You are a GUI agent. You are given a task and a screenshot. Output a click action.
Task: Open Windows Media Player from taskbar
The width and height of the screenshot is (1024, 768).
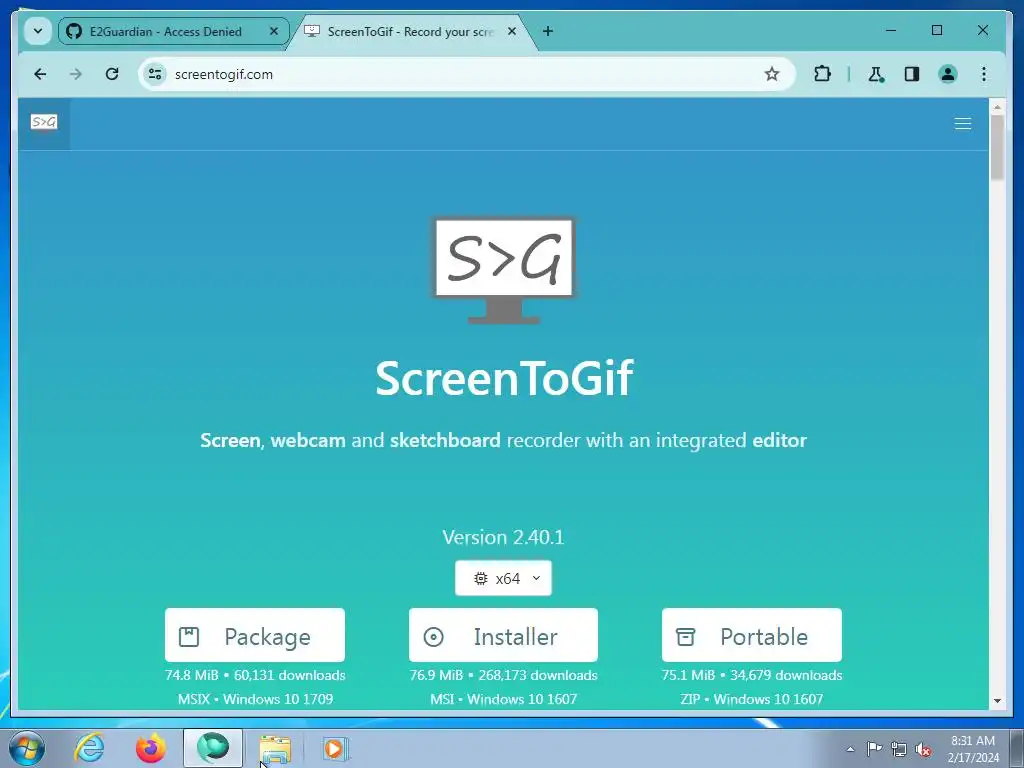click(x=336, y=748)
